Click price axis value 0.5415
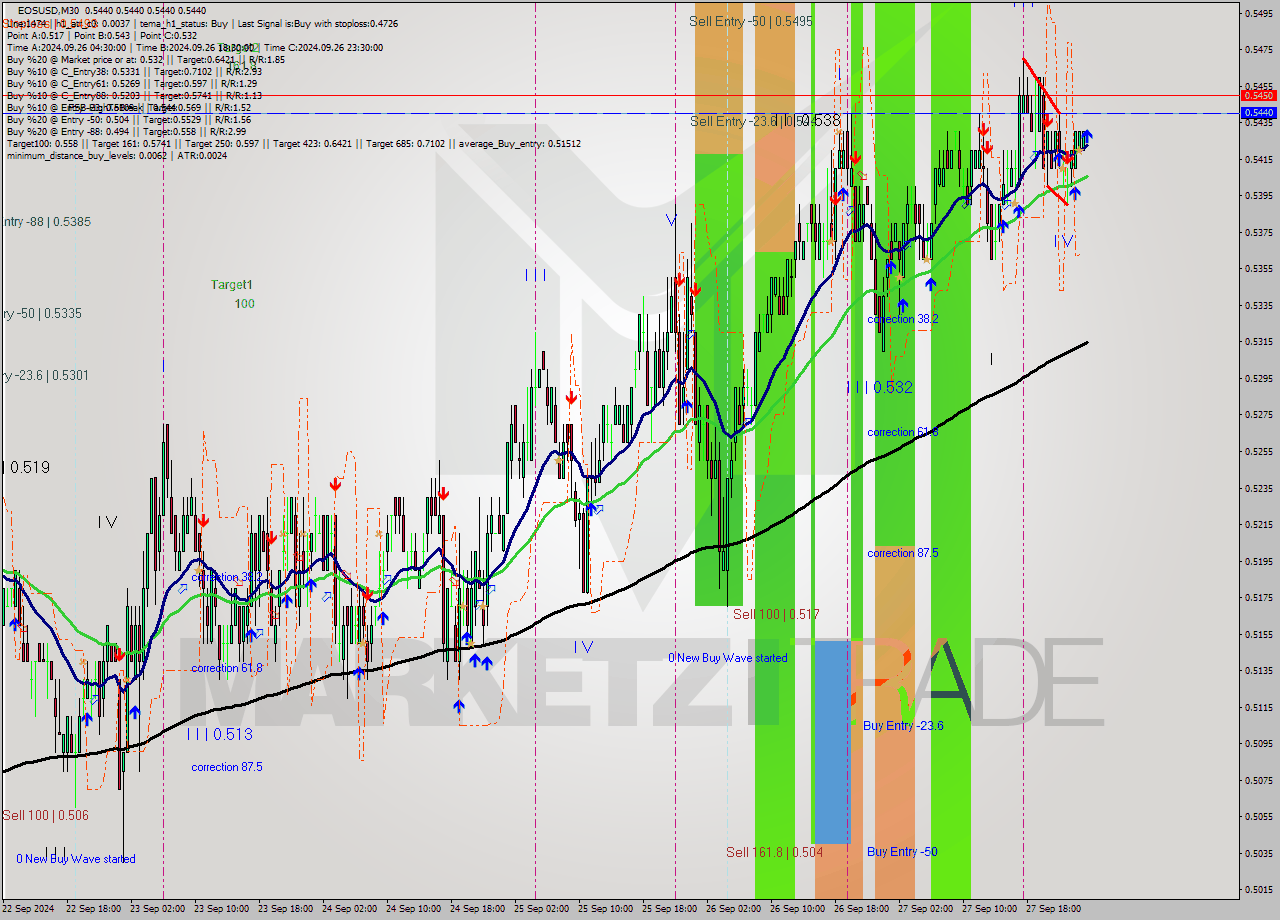This screenshot has height=920, width=1280. pos(1257,159)
